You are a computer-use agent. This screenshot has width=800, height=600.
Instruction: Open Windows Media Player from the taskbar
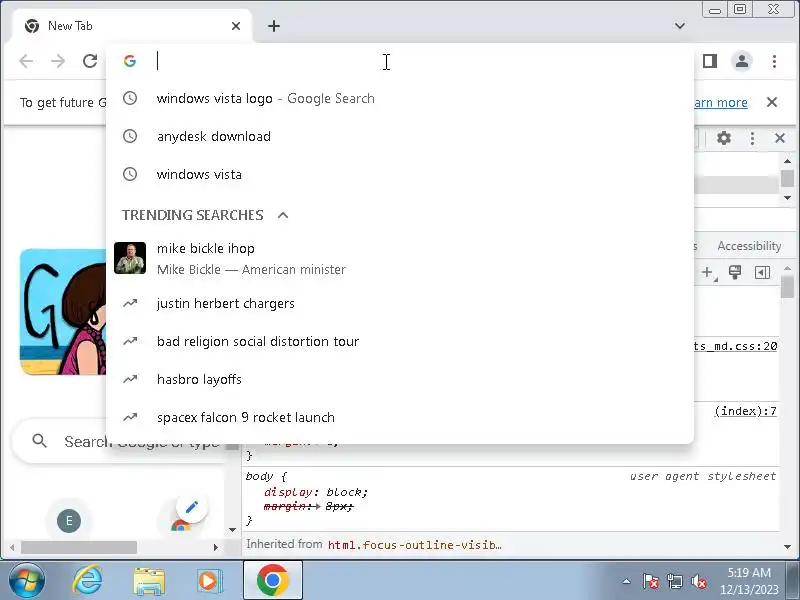point(209,581)
